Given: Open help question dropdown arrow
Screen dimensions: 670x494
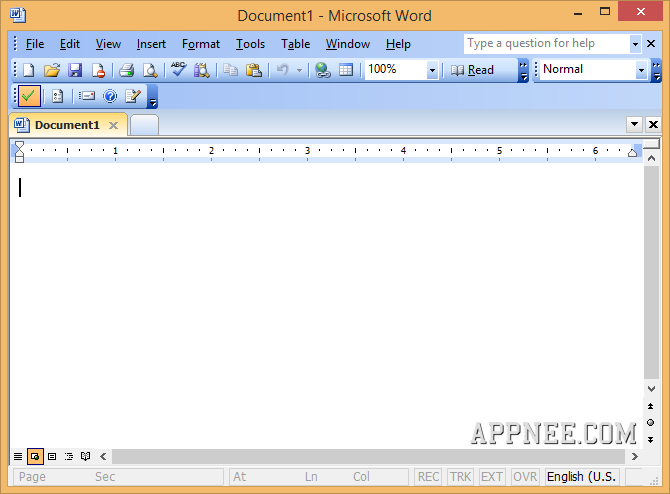Looking at the screenshot, I should (635, 44).
